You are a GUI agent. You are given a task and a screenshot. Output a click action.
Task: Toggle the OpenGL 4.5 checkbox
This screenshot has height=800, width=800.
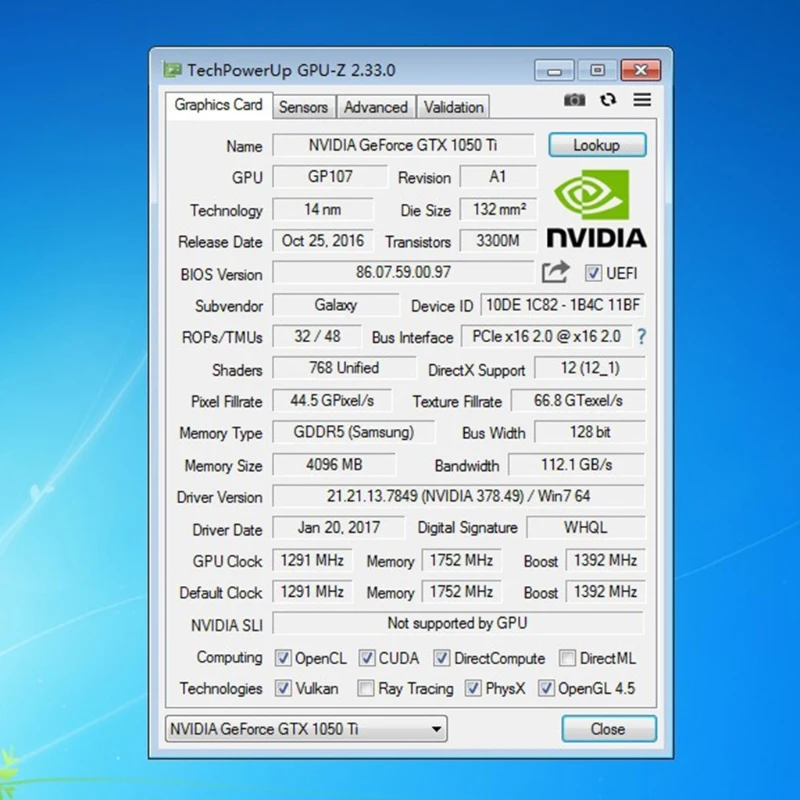(x=546, y=688)
